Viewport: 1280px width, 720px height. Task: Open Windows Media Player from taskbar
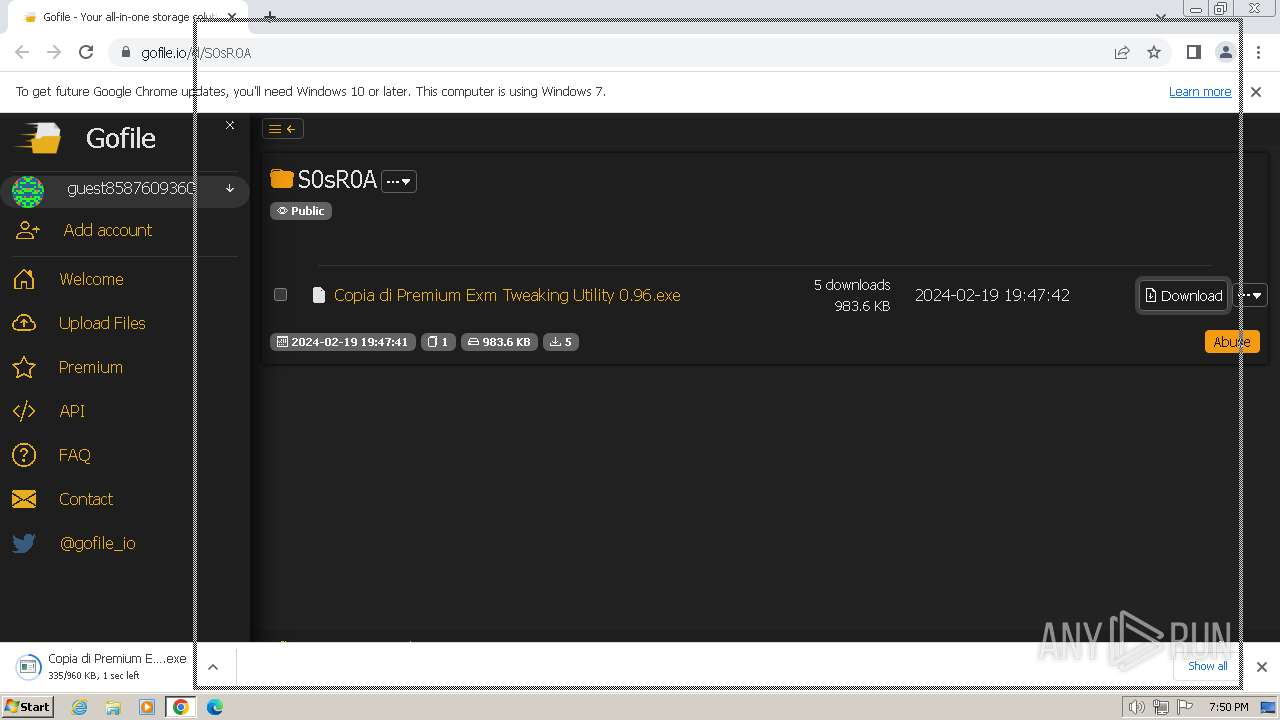coord(147,707)
